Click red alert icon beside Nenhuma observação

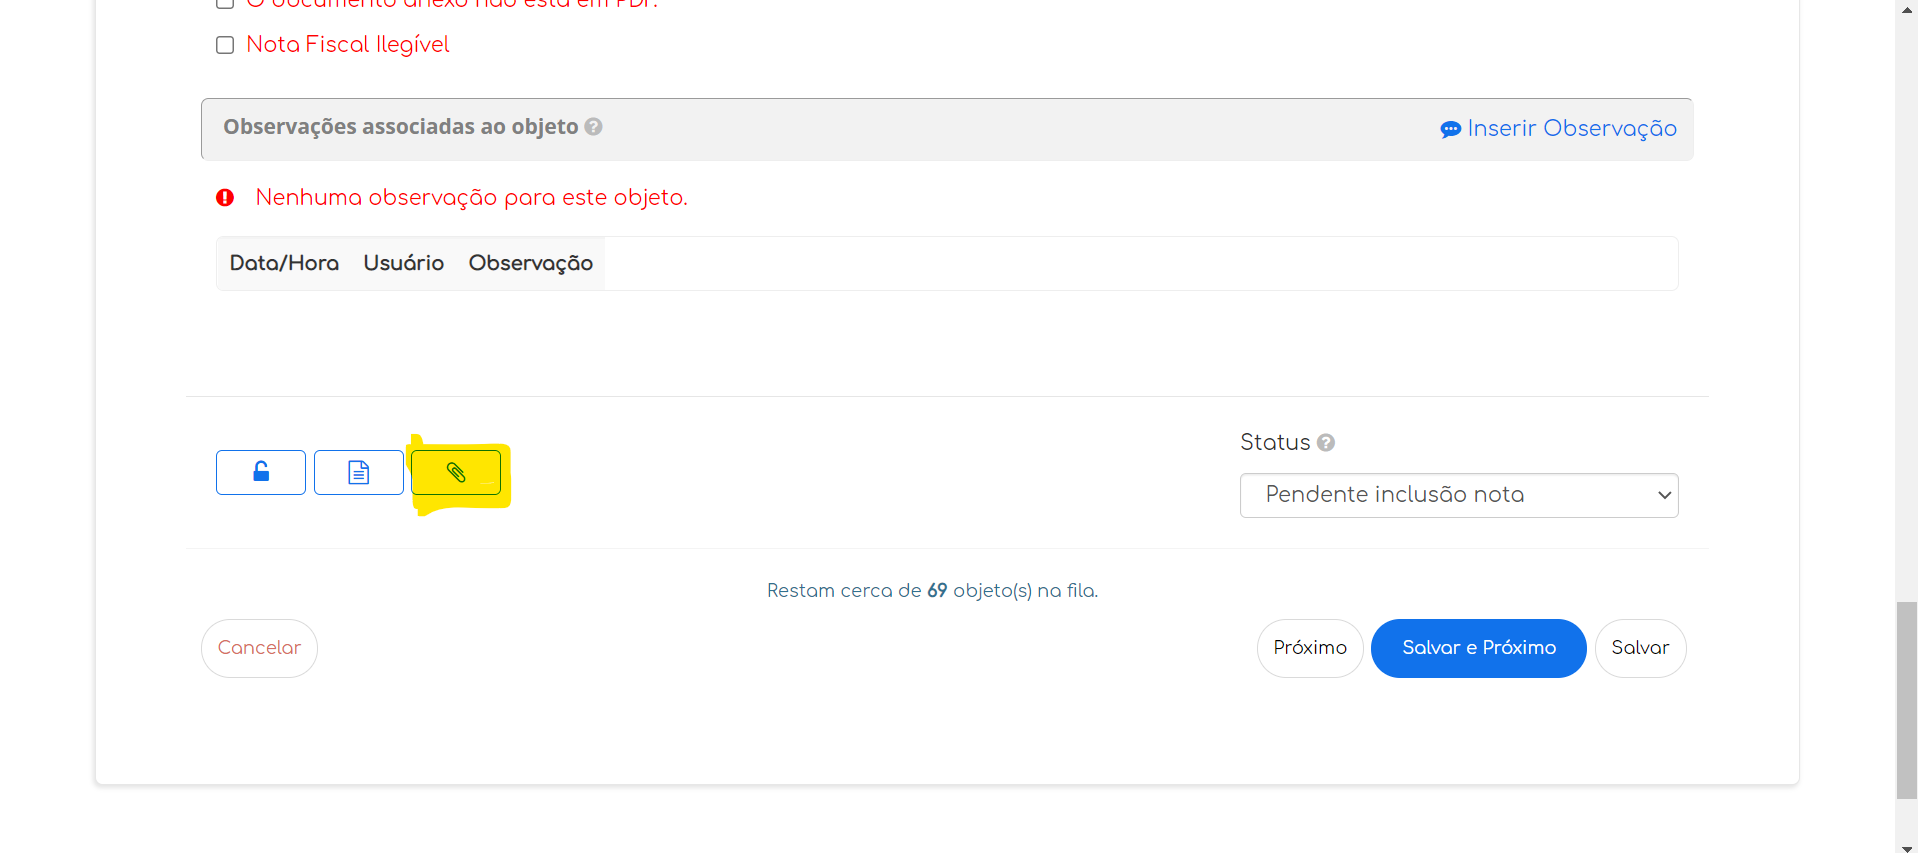click(x=225, y=197)
